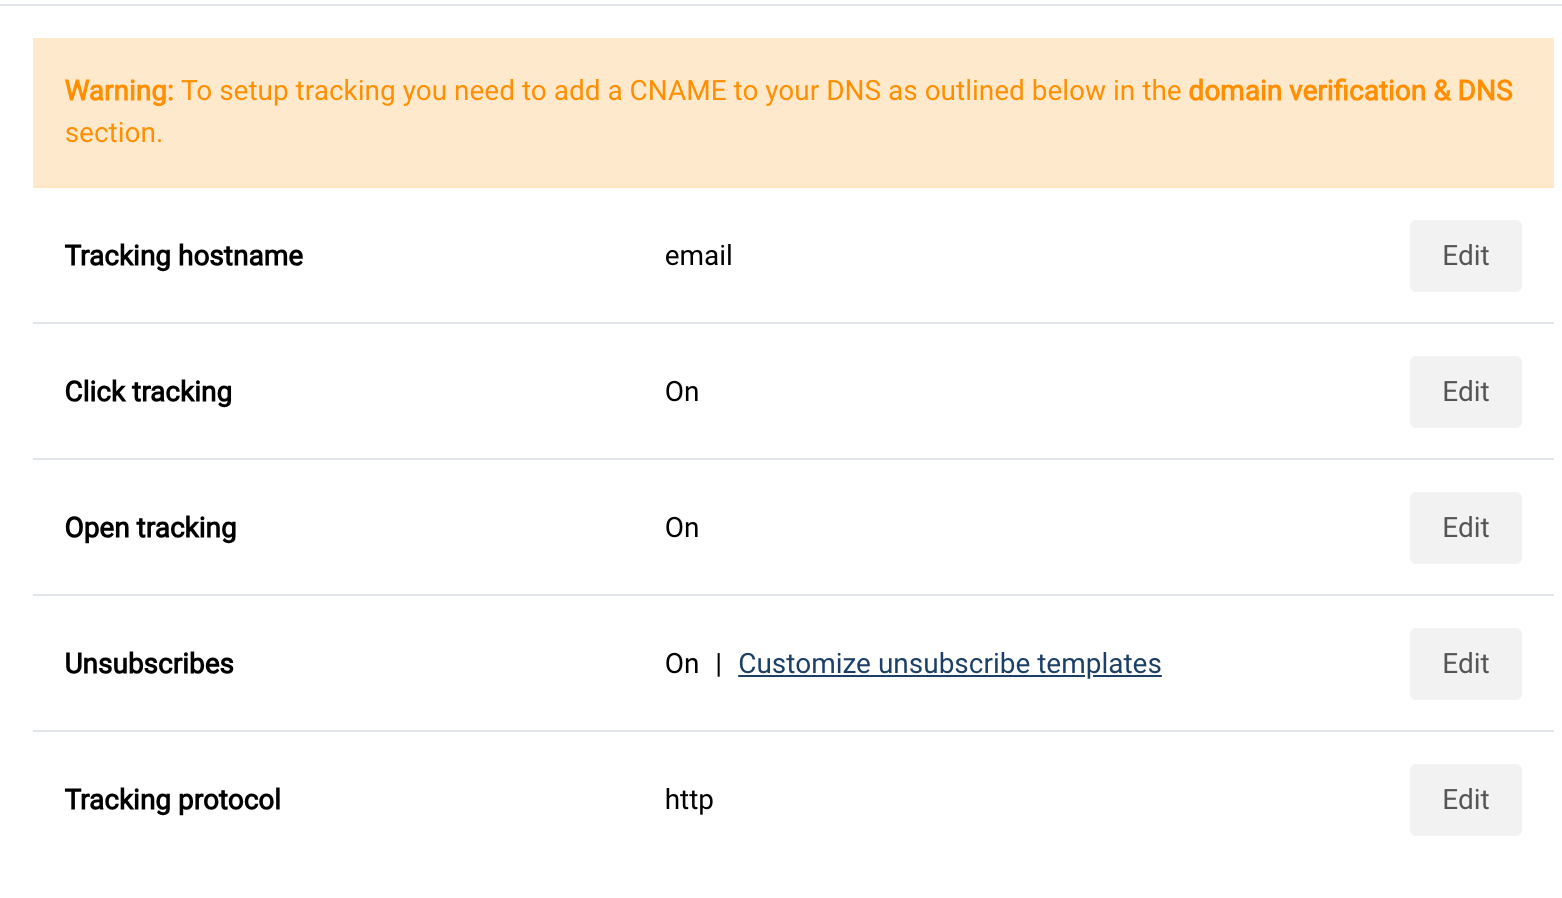Select the Open tracking 'On' value
1562x898 pixels.
682,528
